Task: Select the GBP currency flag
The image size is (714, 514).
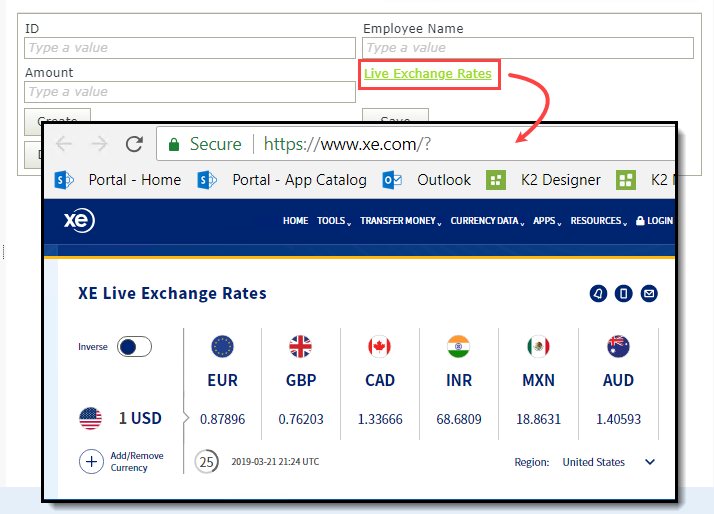Action: (300, 347)
